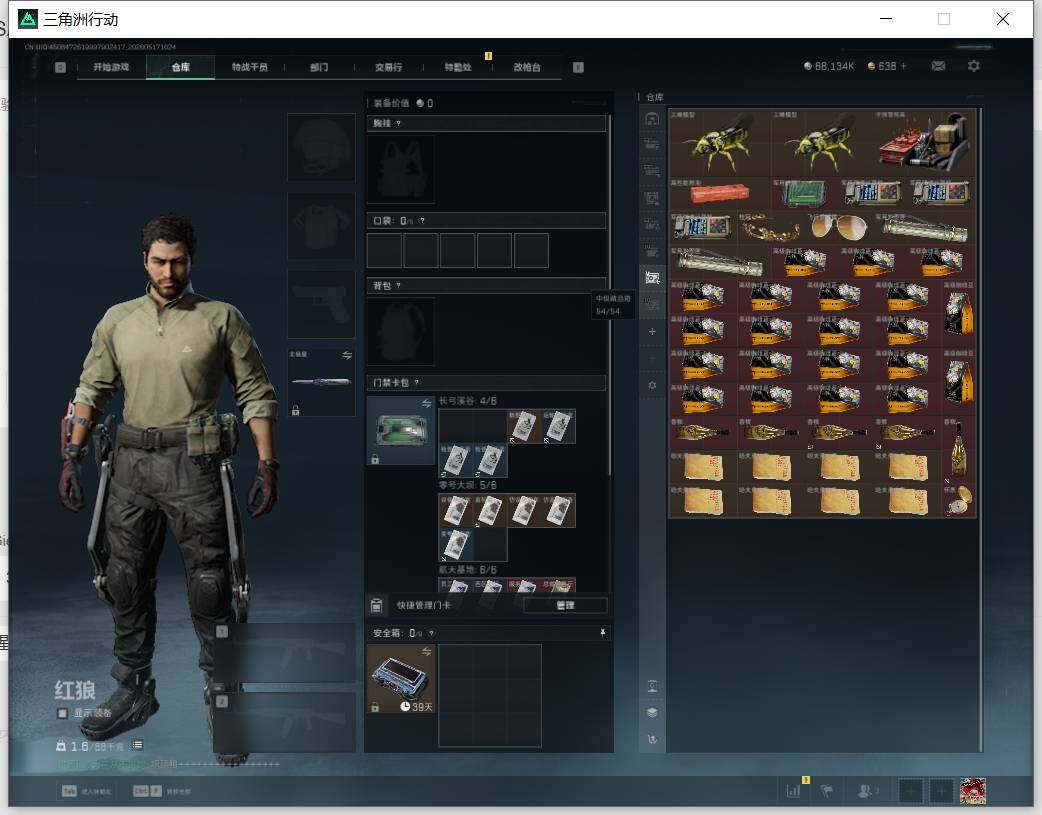The image size is (1042, 815).
Task: Click the plus next to 638 currency
Action: [904, 66]
